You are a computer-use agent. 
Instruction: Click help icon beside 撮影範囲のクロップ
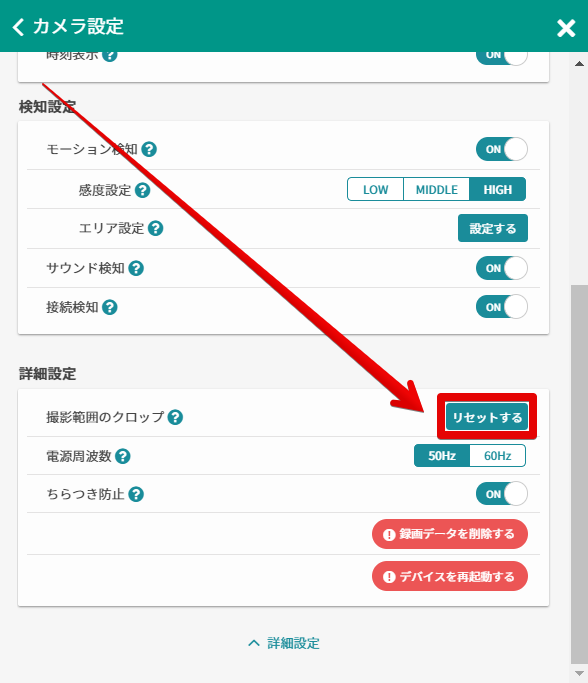175,417
